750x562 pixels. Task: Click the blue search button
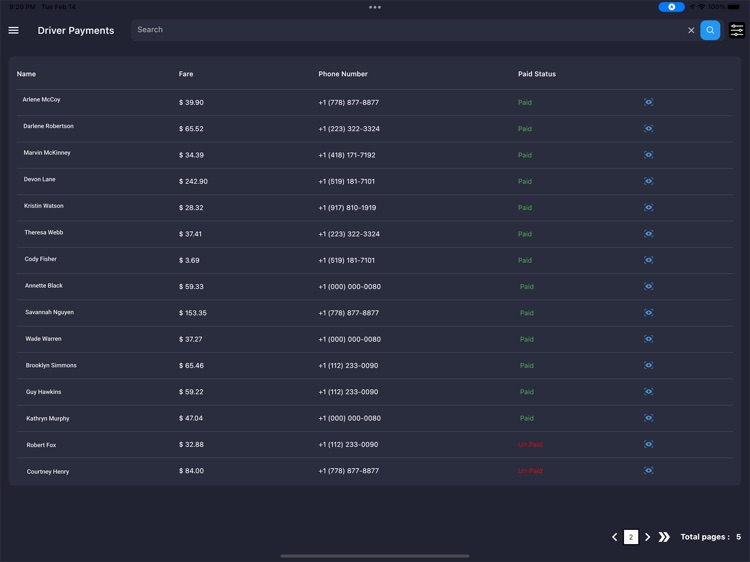710,30
